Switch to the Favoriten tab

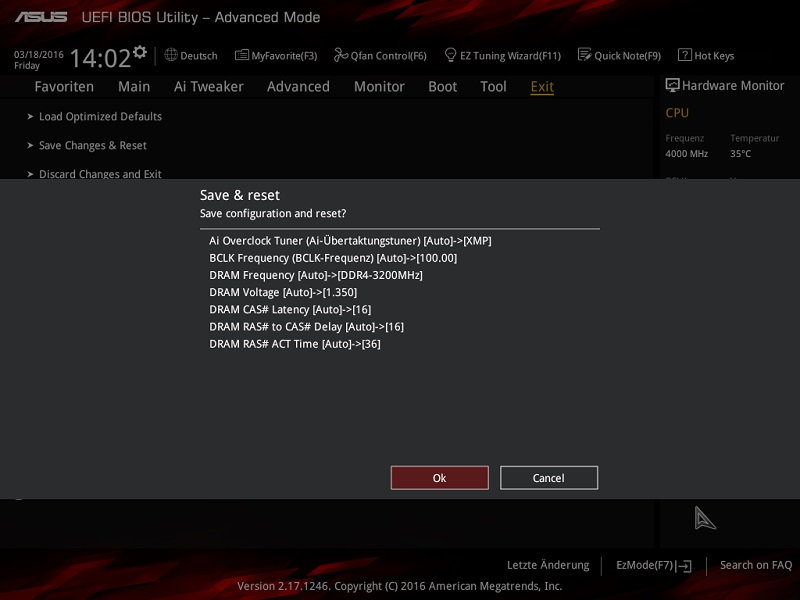(x=64, y=87)
